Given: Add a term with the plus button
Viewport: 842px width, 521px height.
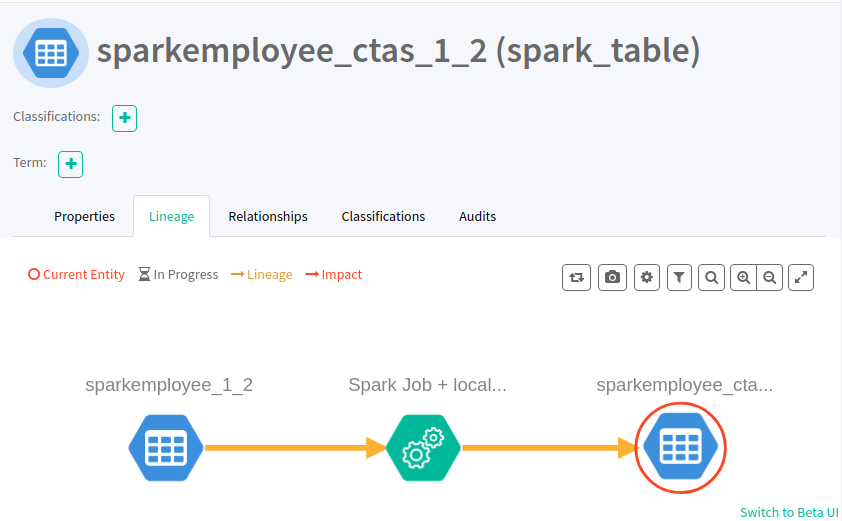Looking at the screenshot, I should (70, 164).
